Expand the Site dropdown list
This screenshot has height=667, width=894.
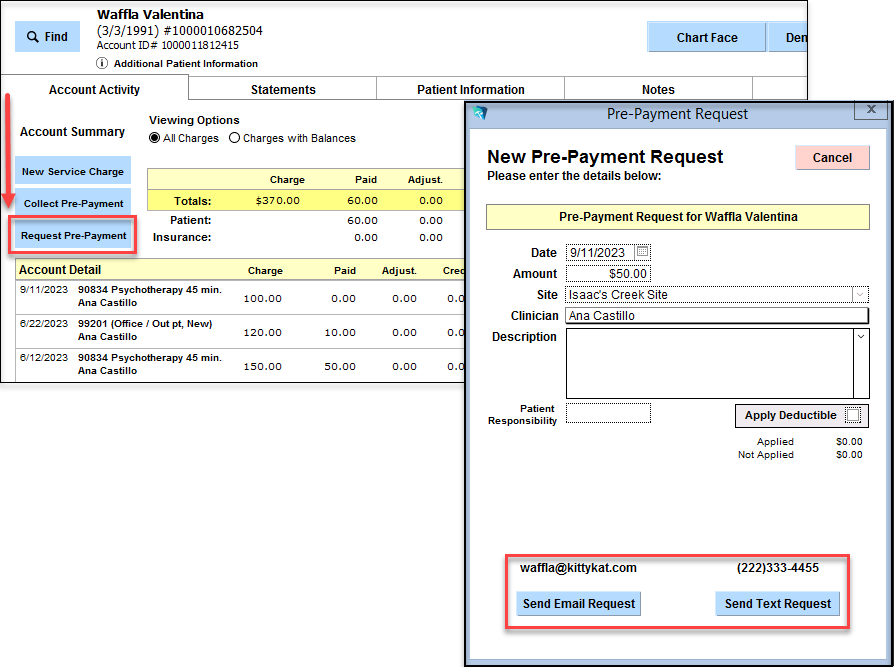point(860,295)
